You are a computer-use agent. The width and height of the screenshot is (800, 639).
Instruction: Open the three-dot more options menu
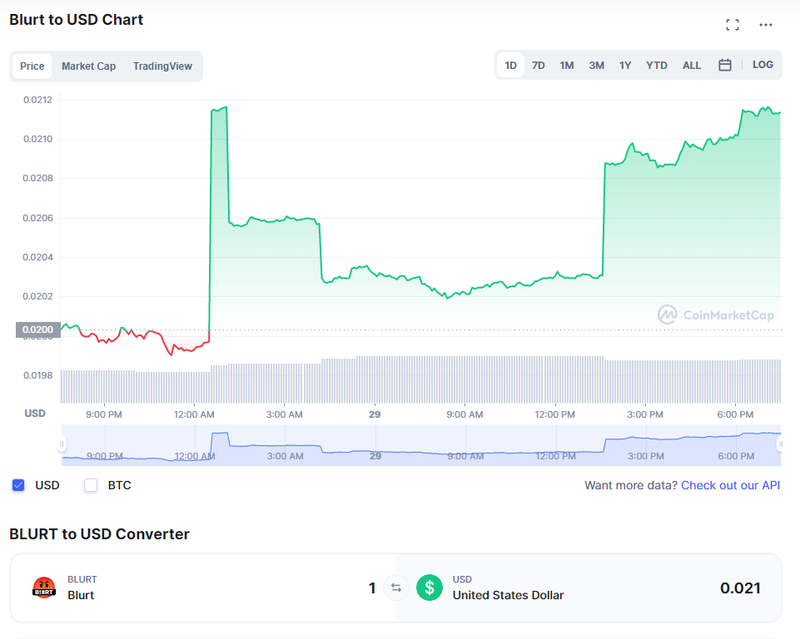click(x=765, y=24)
